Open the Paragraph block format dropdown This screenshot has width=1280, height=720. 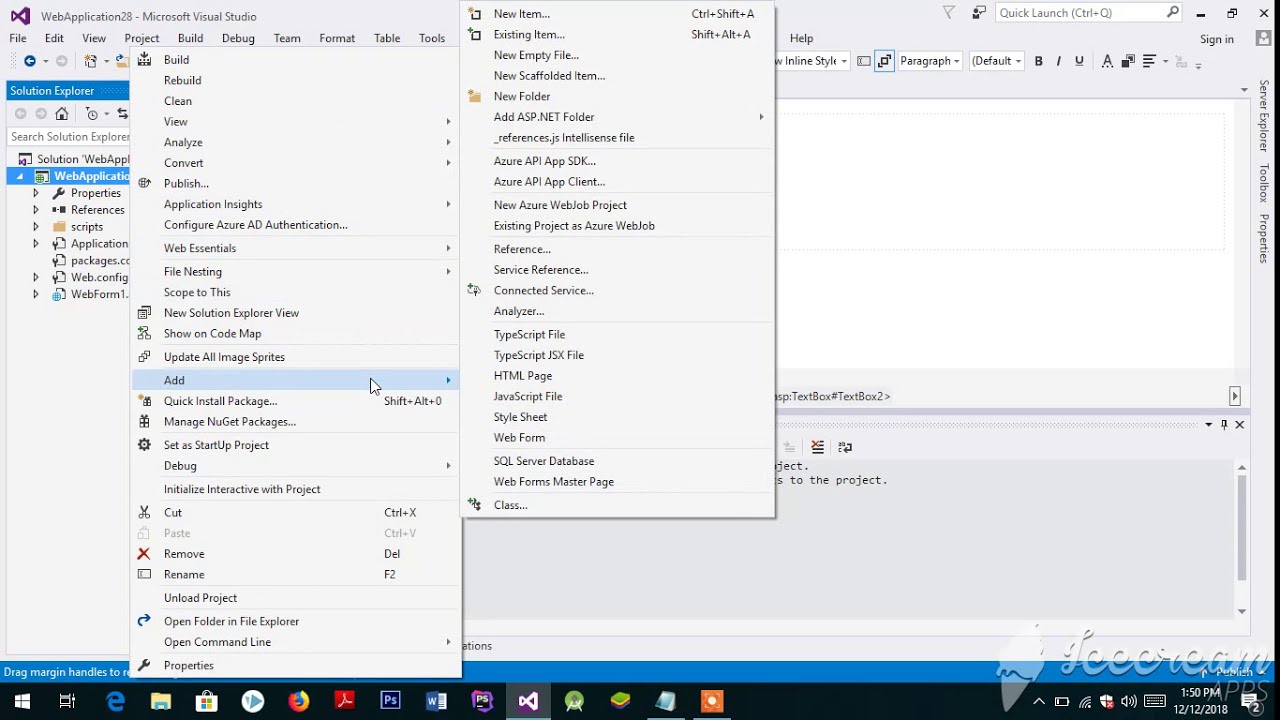click(929, 61)
